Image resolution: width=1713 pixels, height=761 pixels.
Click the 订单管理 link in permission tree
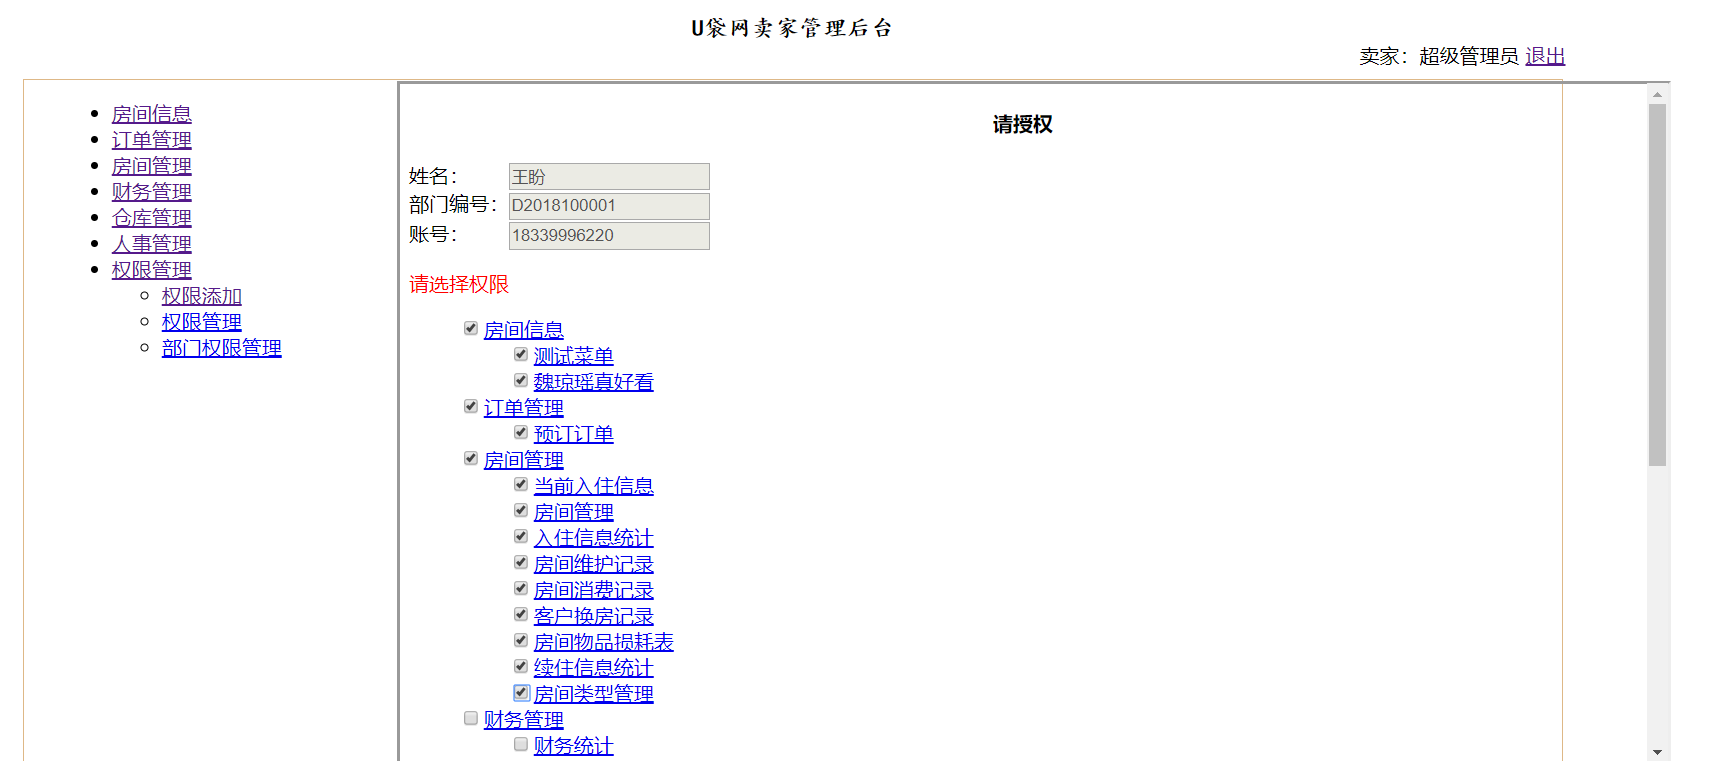coord(523,408)
